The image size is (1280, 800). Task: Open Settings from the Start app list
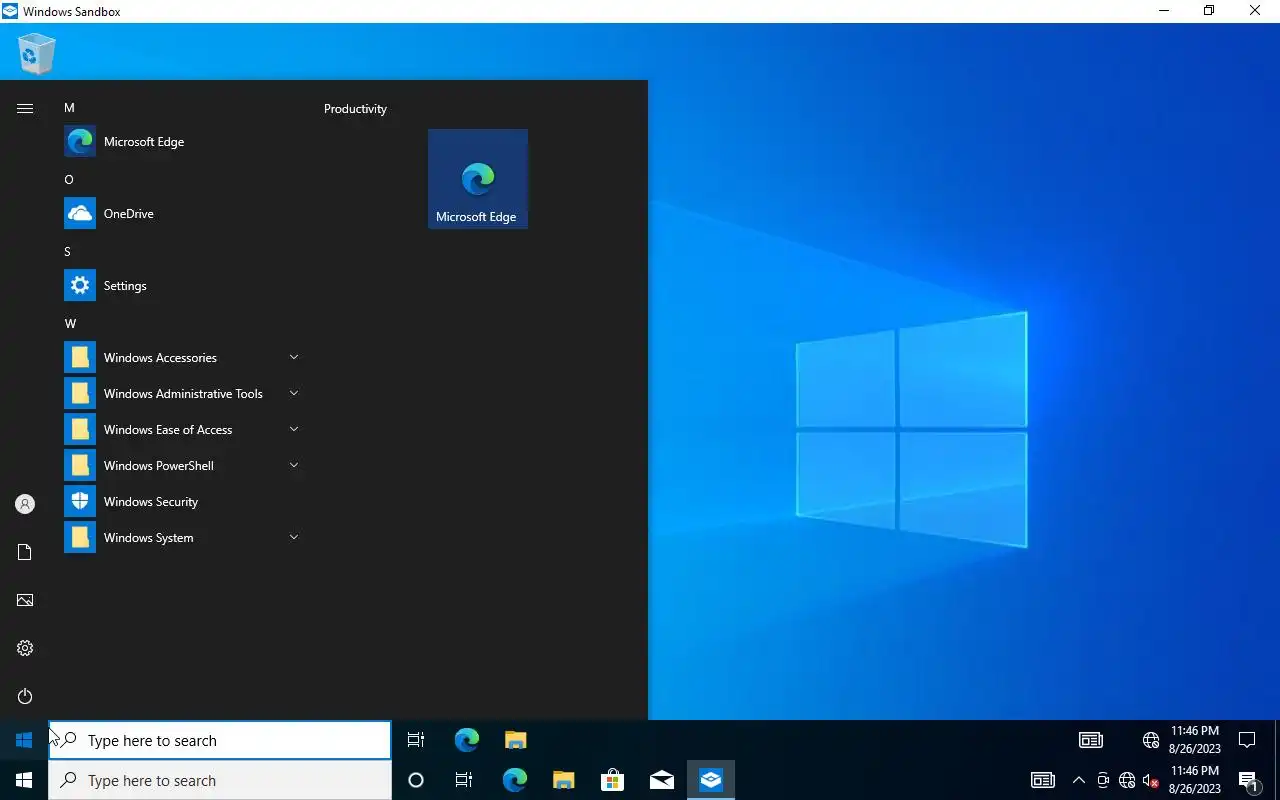tap(182, 286)
